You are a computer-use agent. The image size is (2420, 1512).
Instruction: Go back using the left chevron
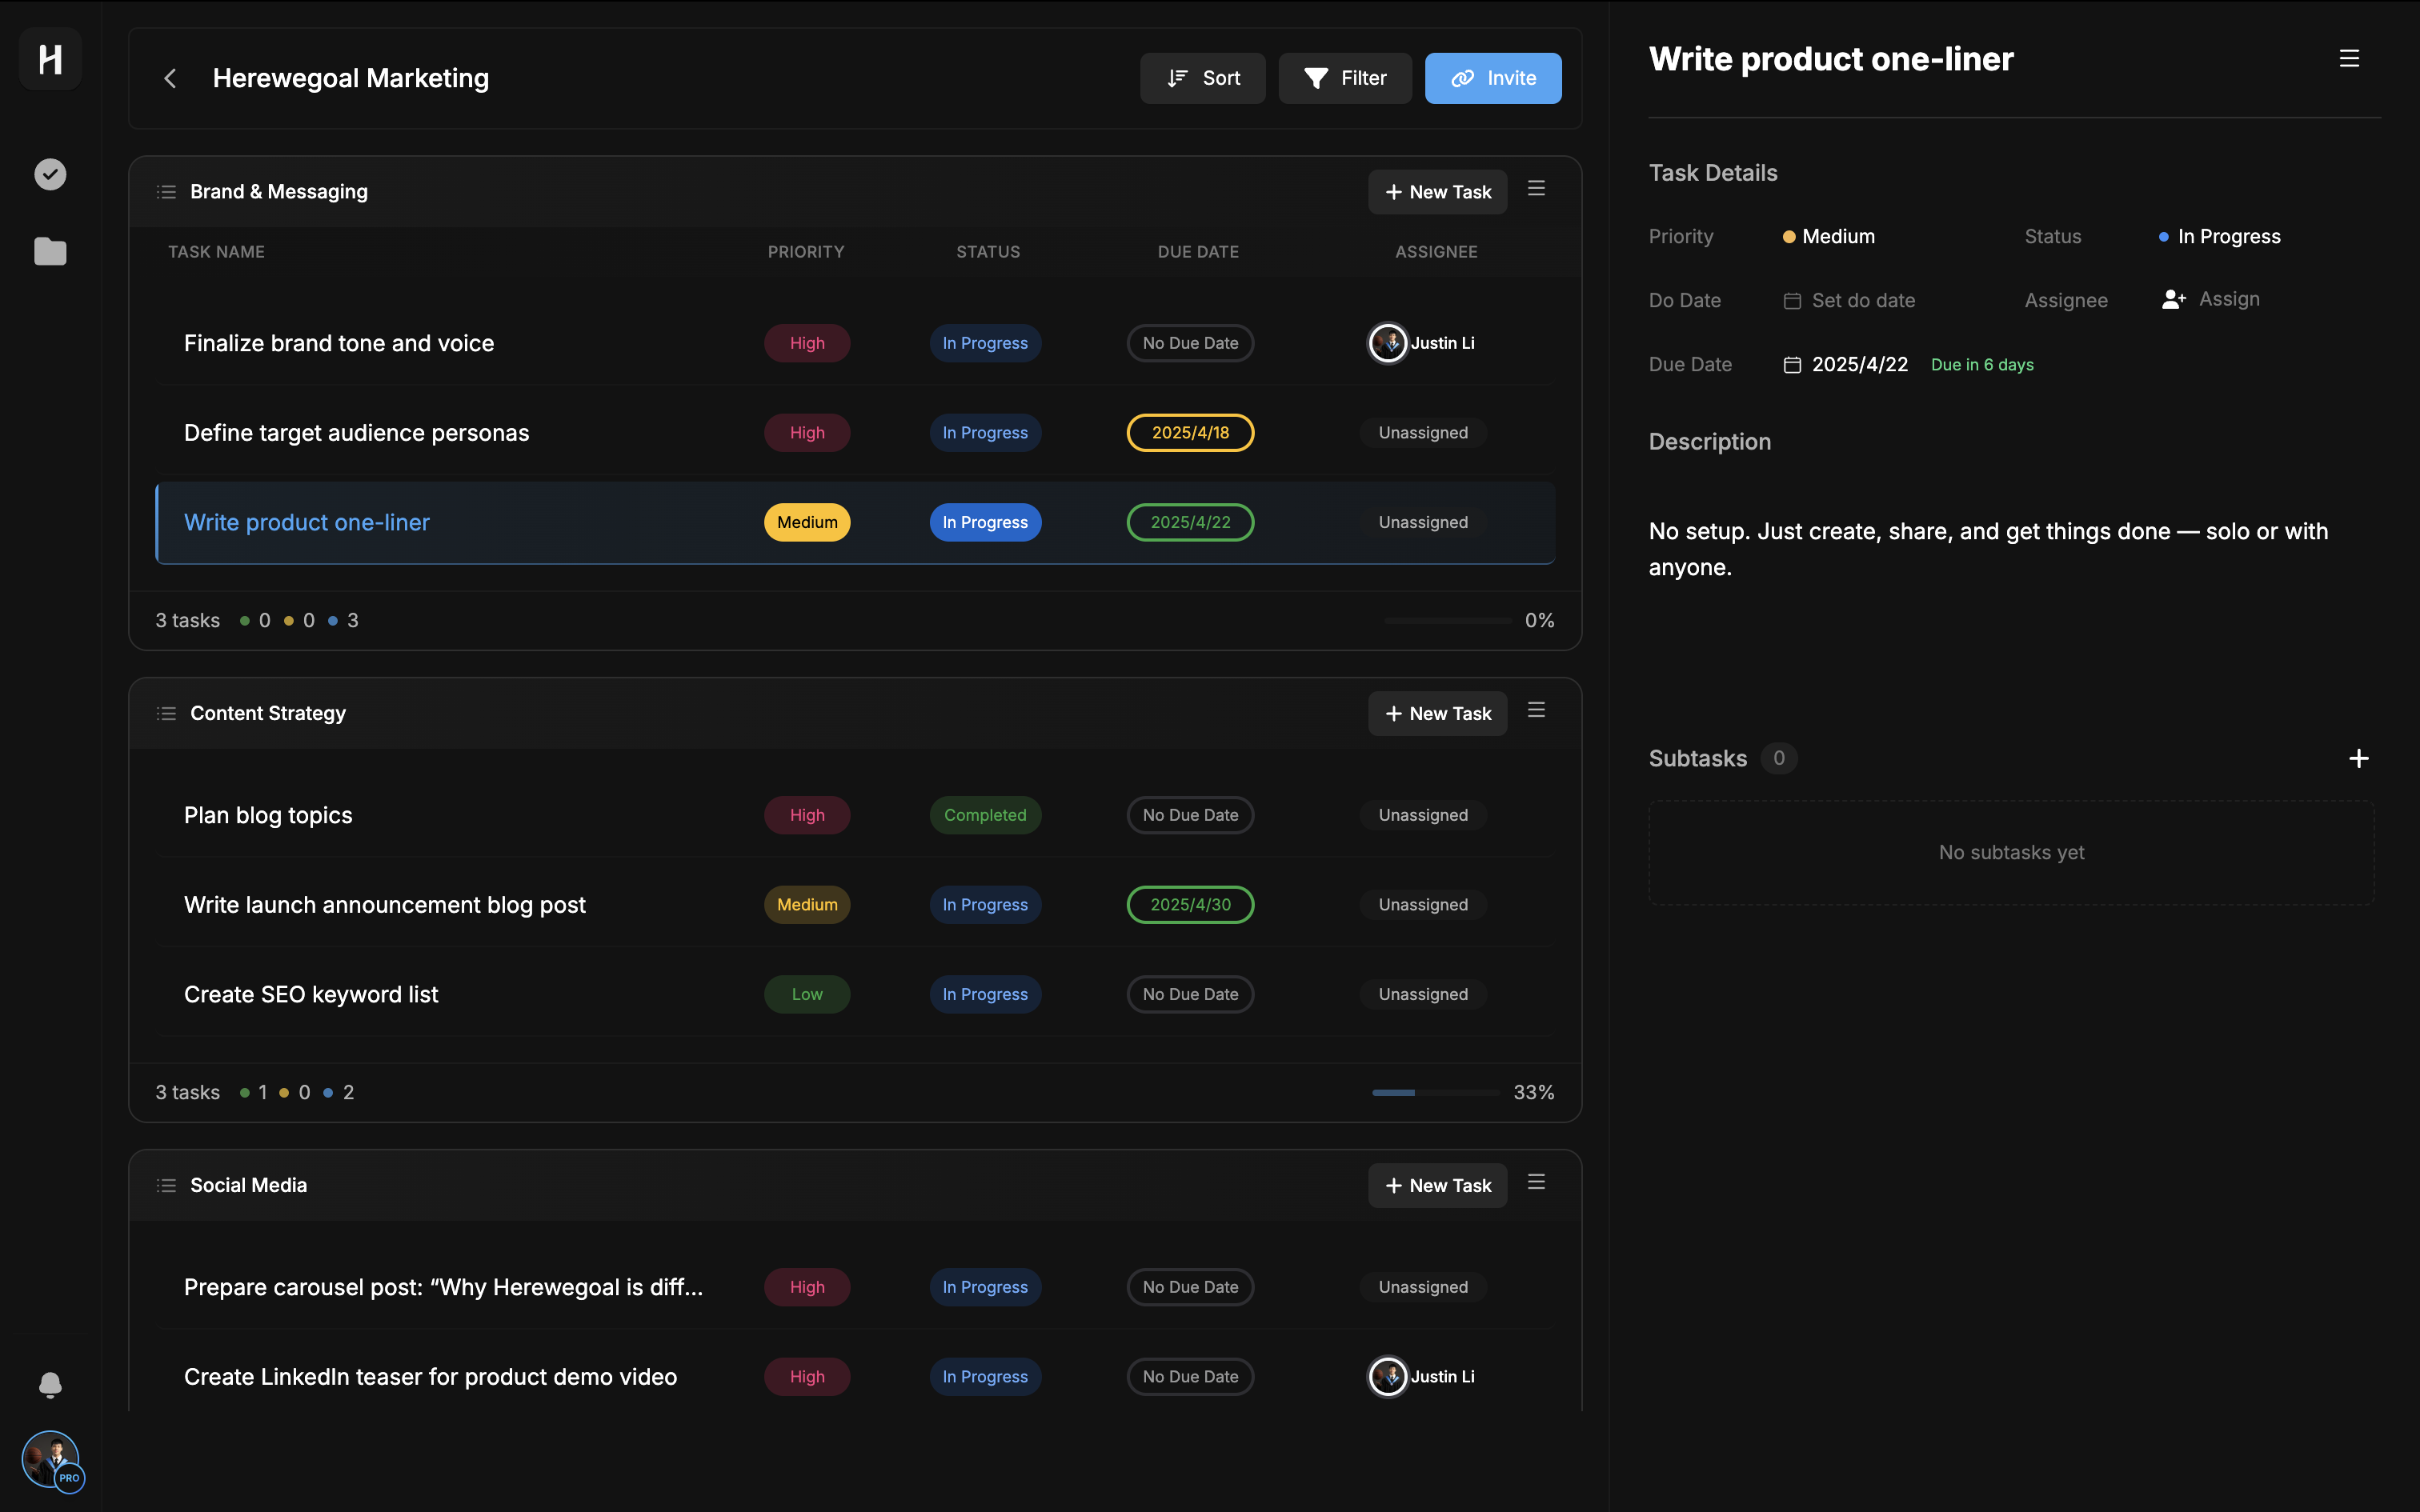[x=170, y=78]
